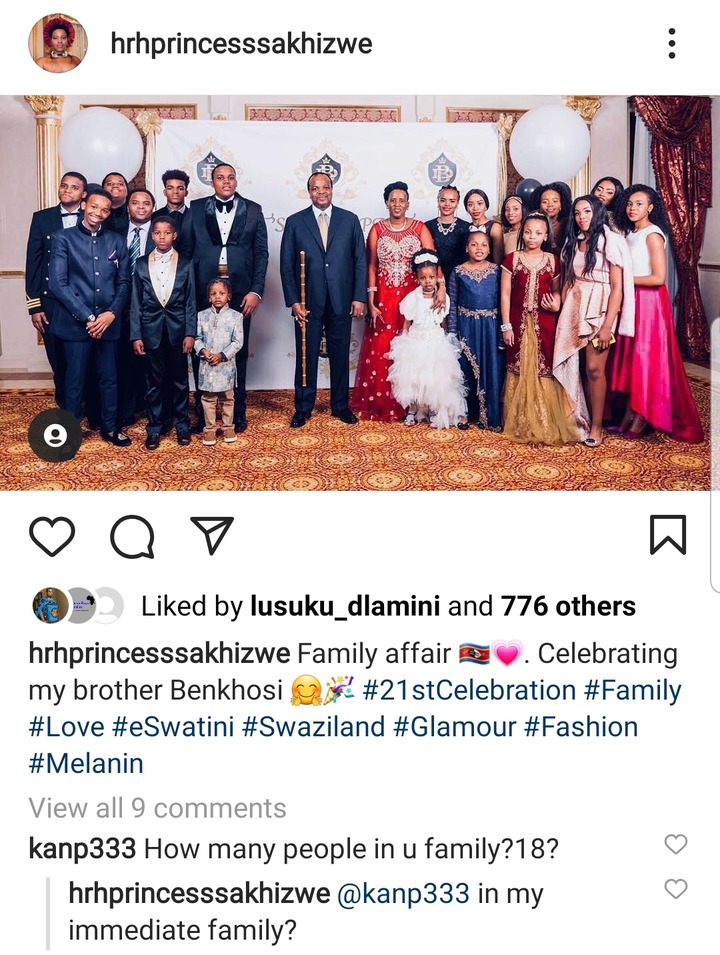
Task: Open the #21stCelebration hashtag
Action: 469,691
